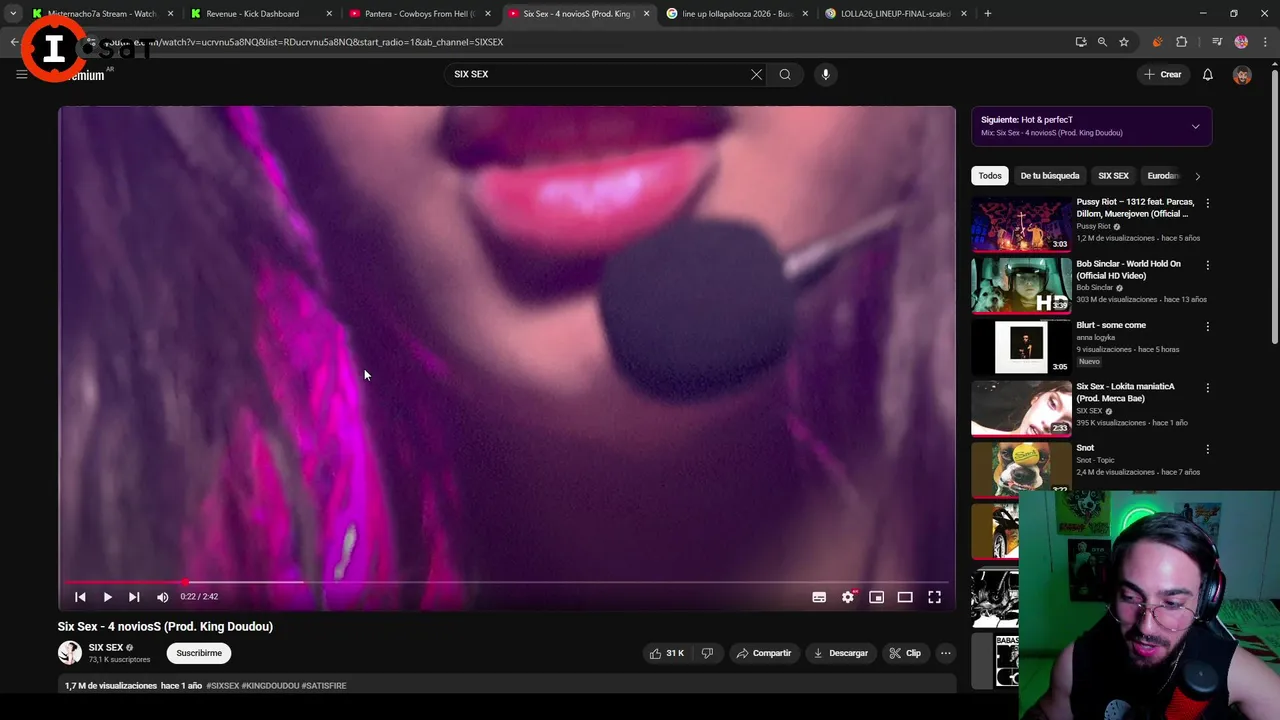Viewport: 1280px width, 720px height.
Task: Show more filter chips with the arrow
Action: pyautogui.click(x=1197, y=176)
